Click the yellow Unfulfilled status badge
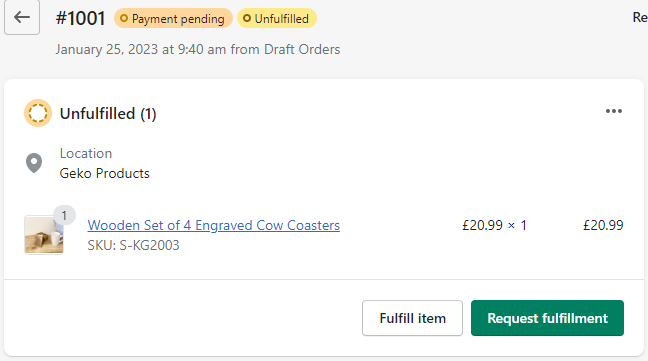This screenshot has width=648, height=361. pos(277,19)
